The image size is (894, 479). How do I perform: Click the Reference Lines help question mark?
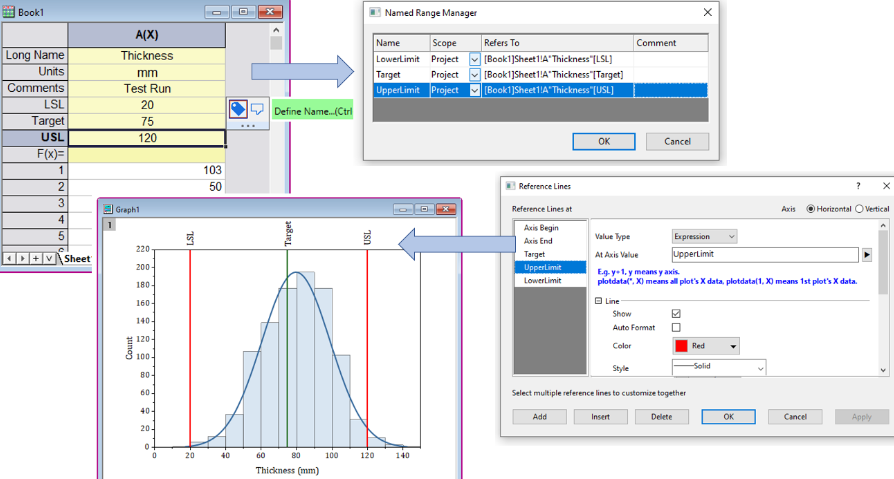(858, 186)
